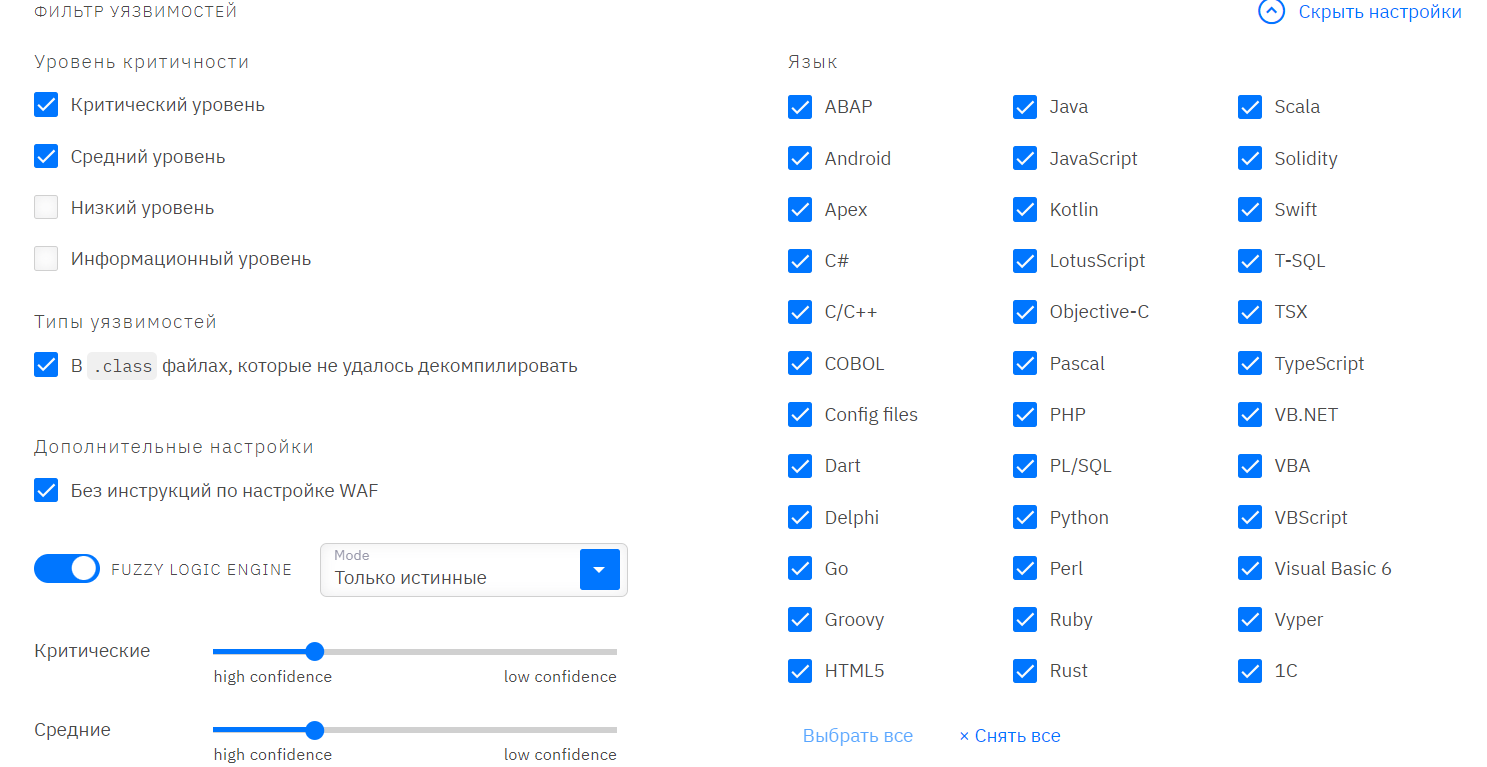
Task: Uncheck the JavaScript language checkbox
Action: click(x=1025, y=158)
